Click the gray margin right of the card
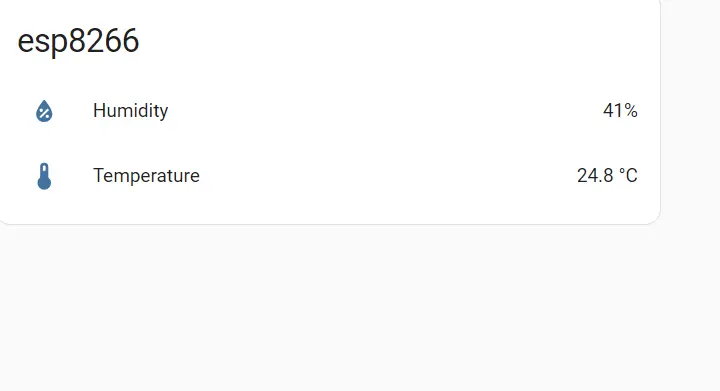 [691, 138]
